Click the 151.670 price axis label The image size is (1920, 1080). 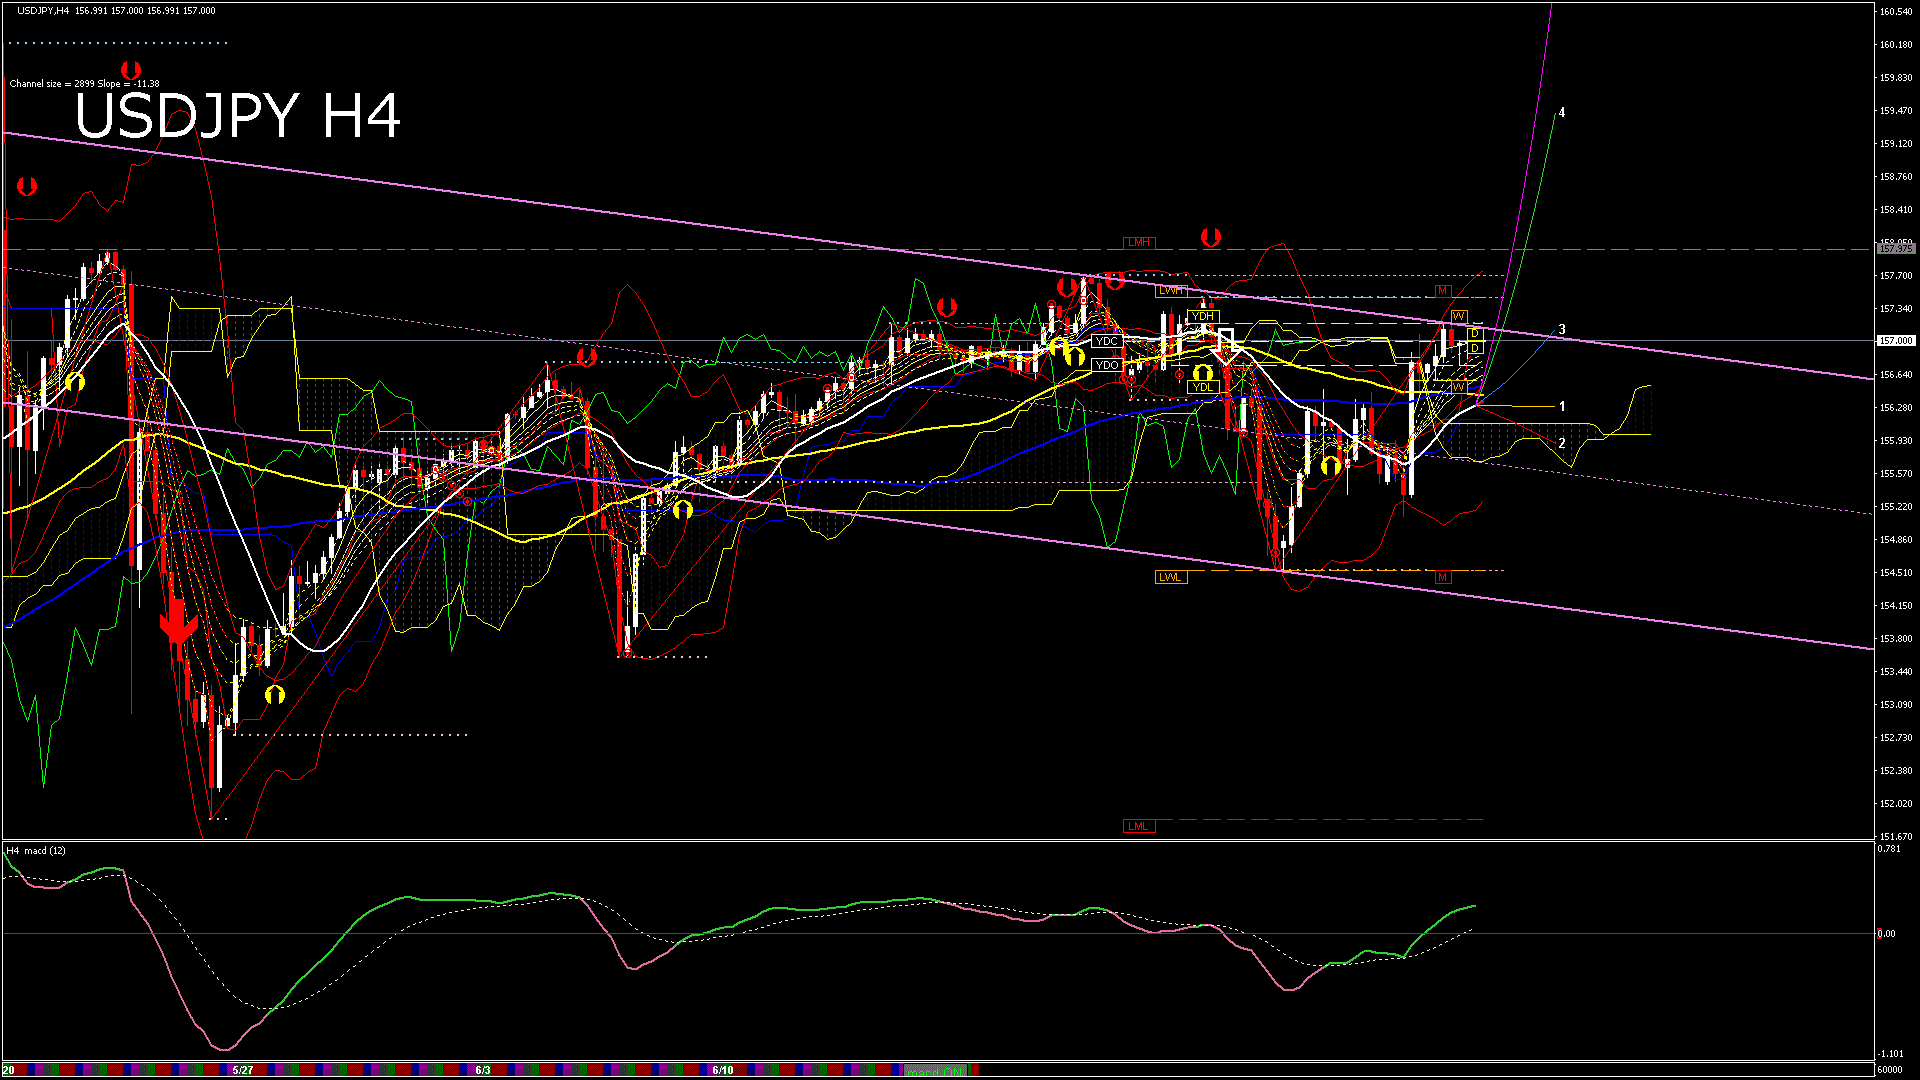(x=1895, y=836)
